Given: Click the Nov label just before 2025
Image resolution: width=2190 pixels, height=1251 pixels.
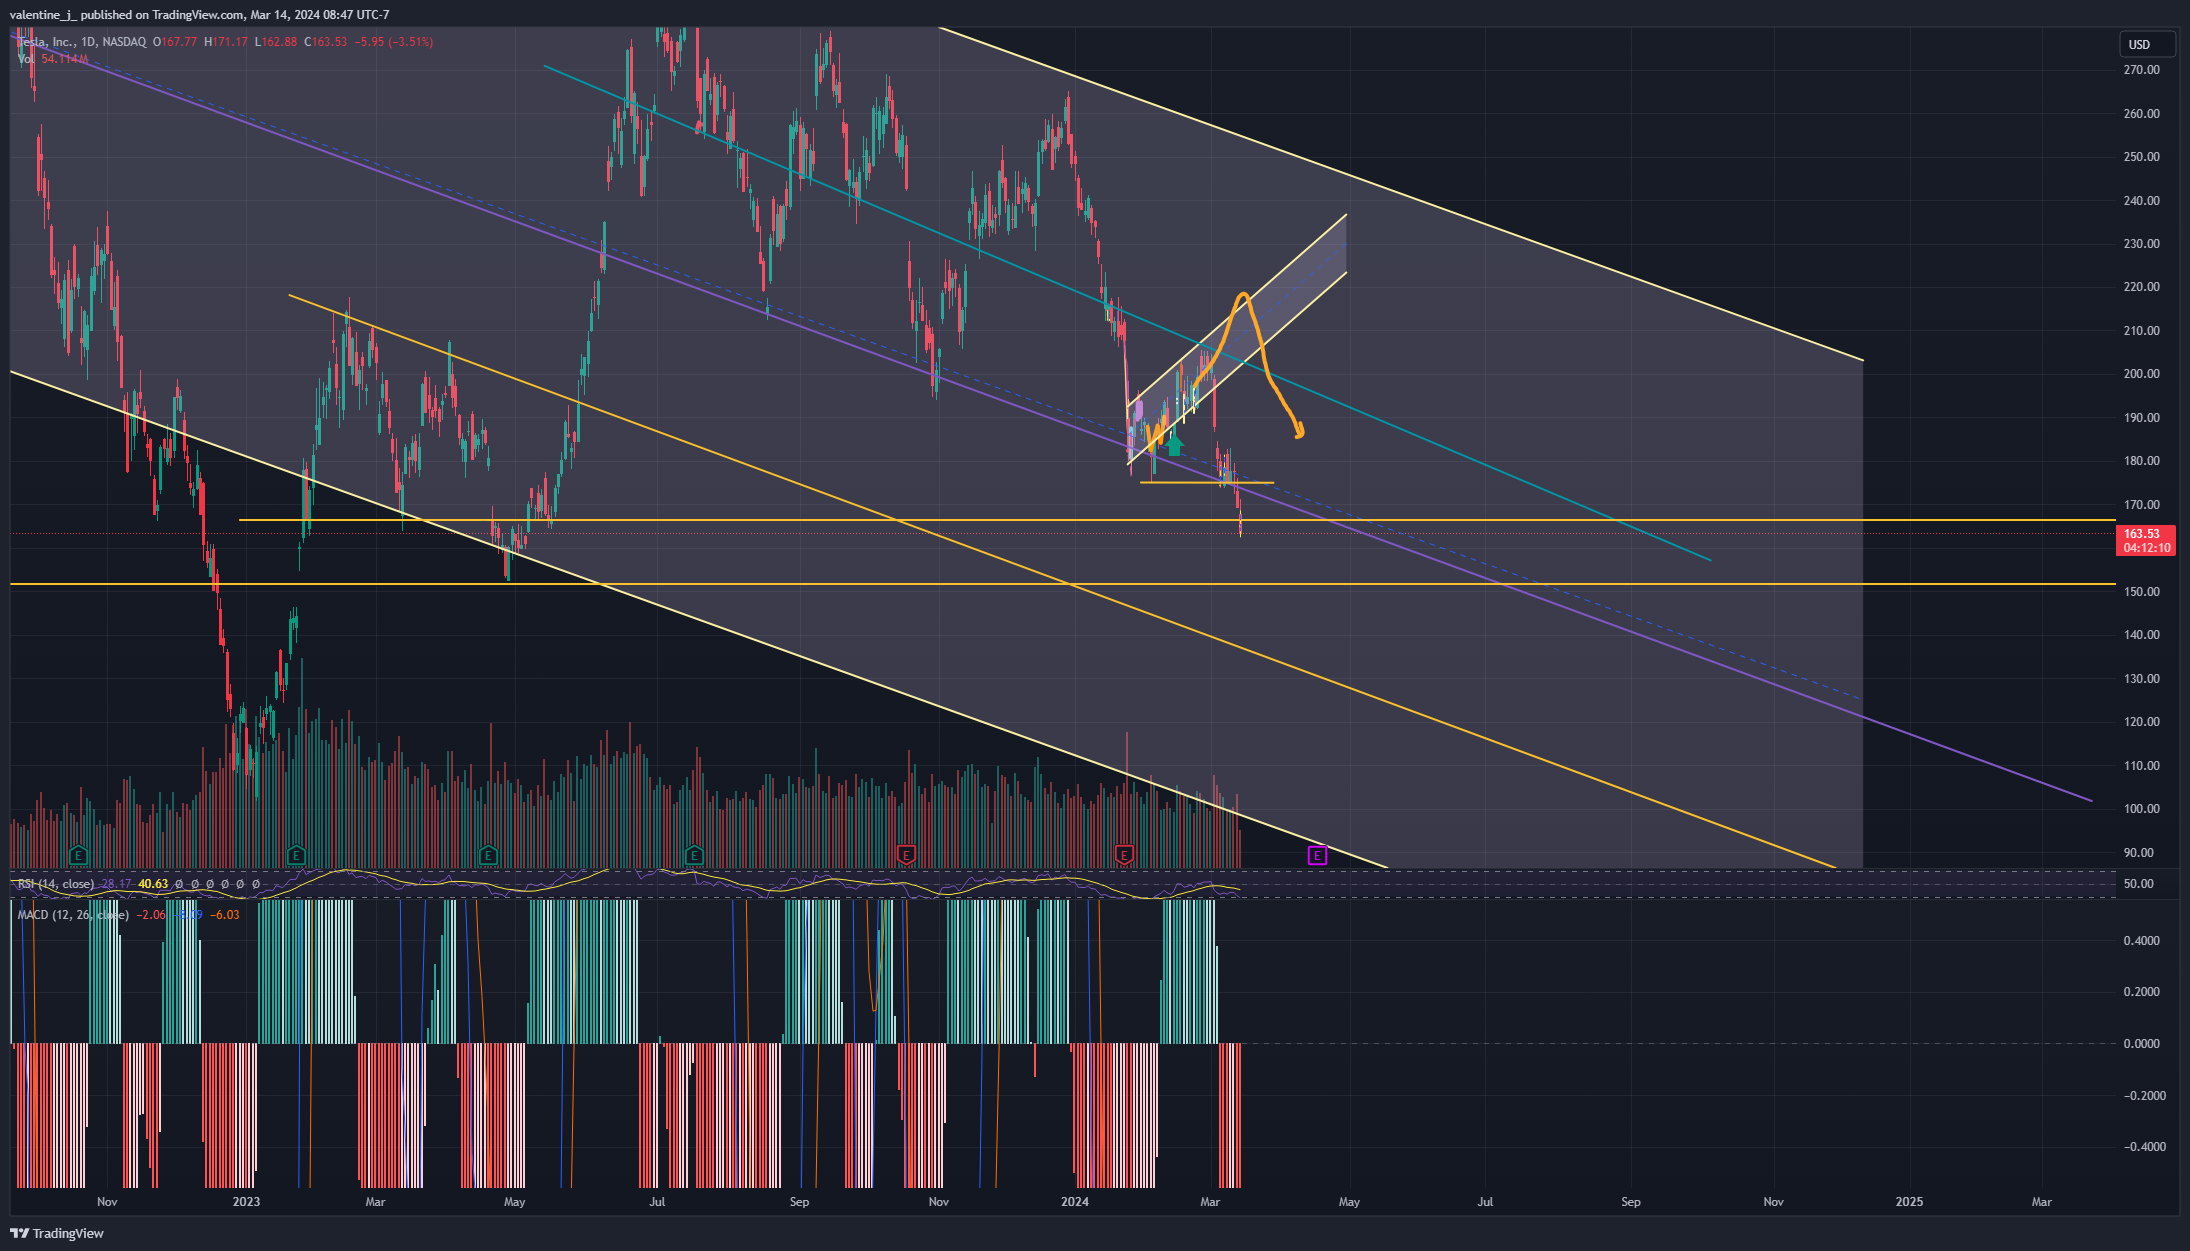Looking at the screenshot, I should (x=1773, y=1202).
